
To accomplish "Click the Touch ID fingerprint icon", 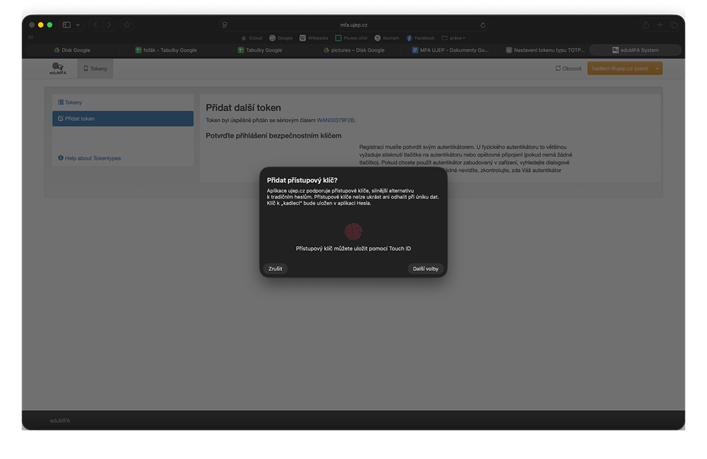I will click(353, 231).
